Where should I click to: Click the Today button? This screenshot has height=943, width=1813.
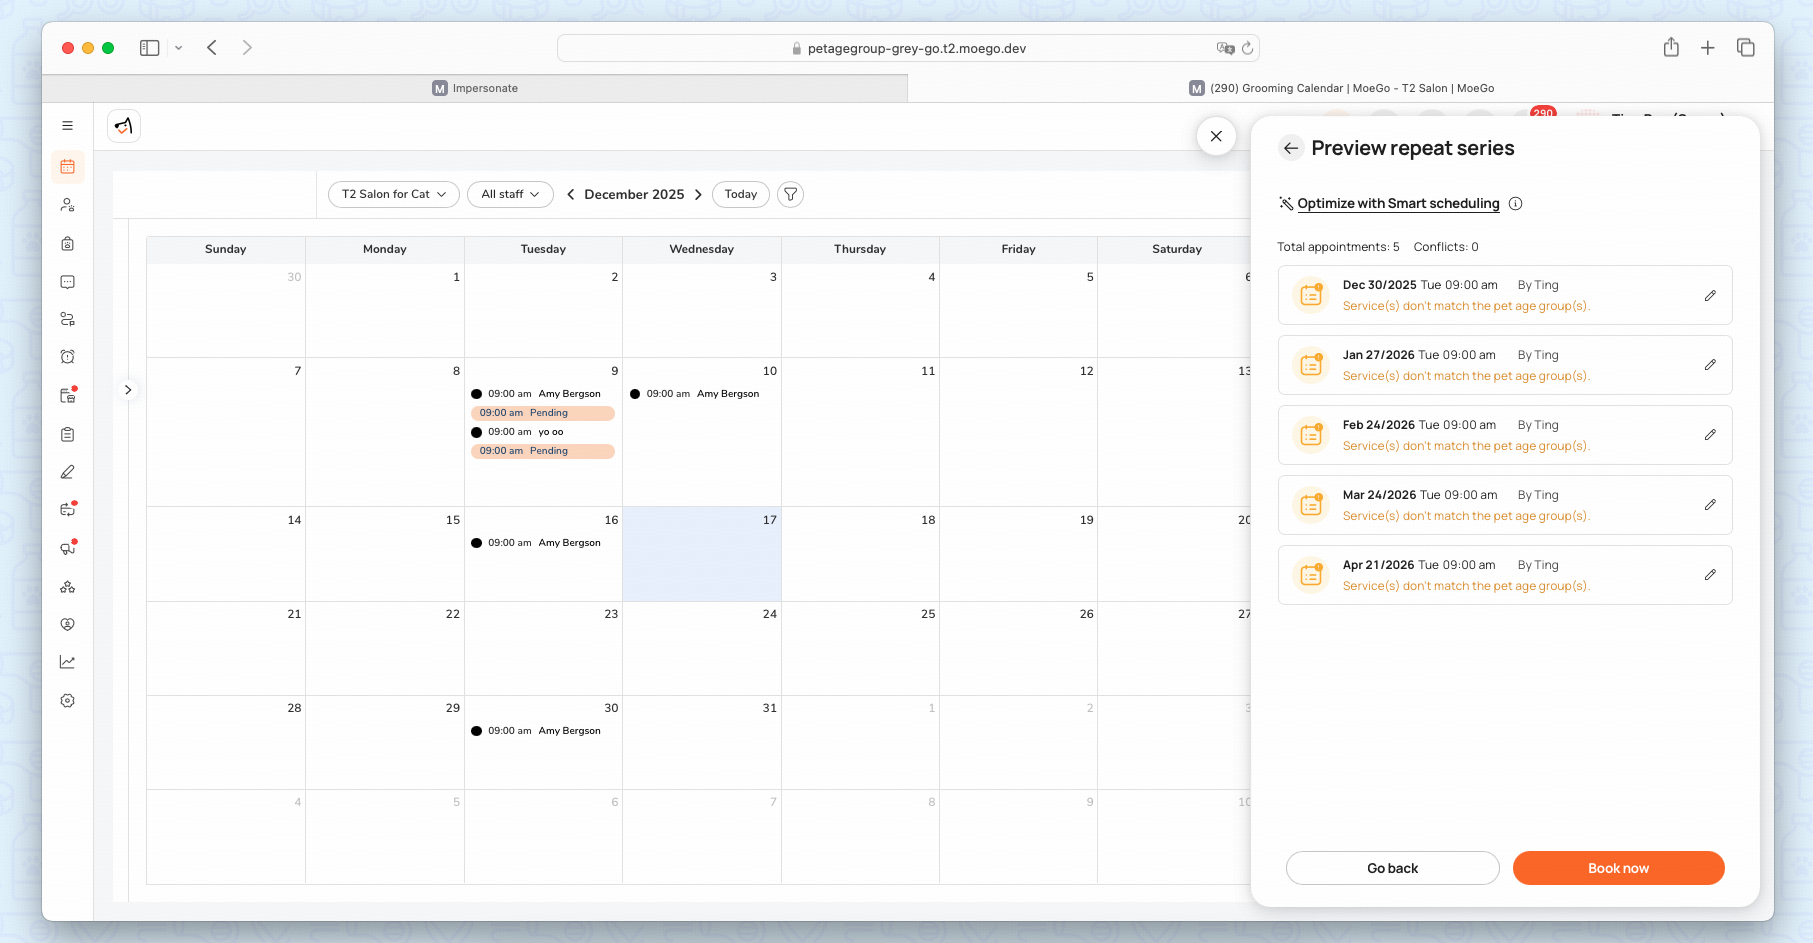coord(740,194)
